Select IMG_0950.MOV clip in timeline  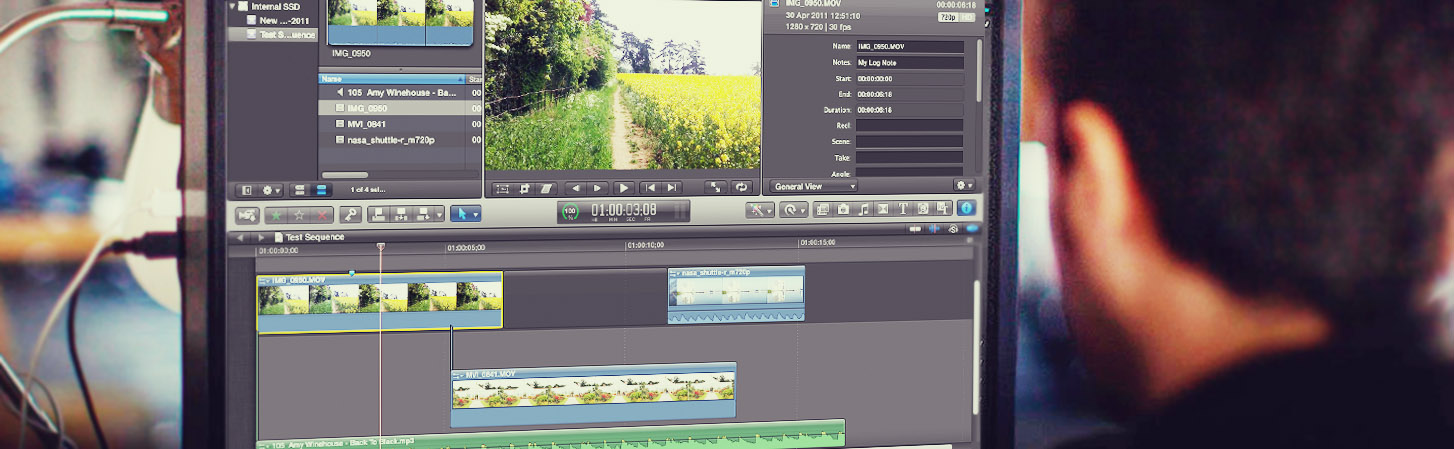[x=380, y=302]
